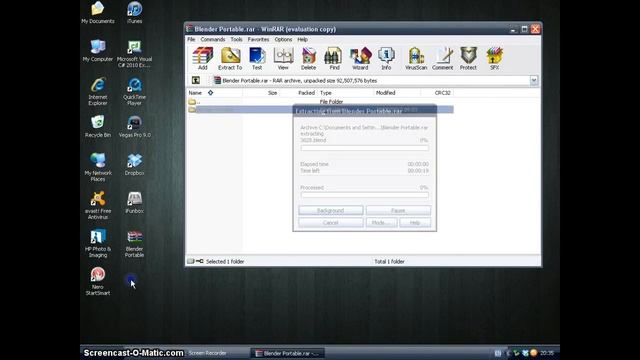This screenshot has height=360, width=640.
Task: Click Help button in extraction dialog
Action: [415, 223]
